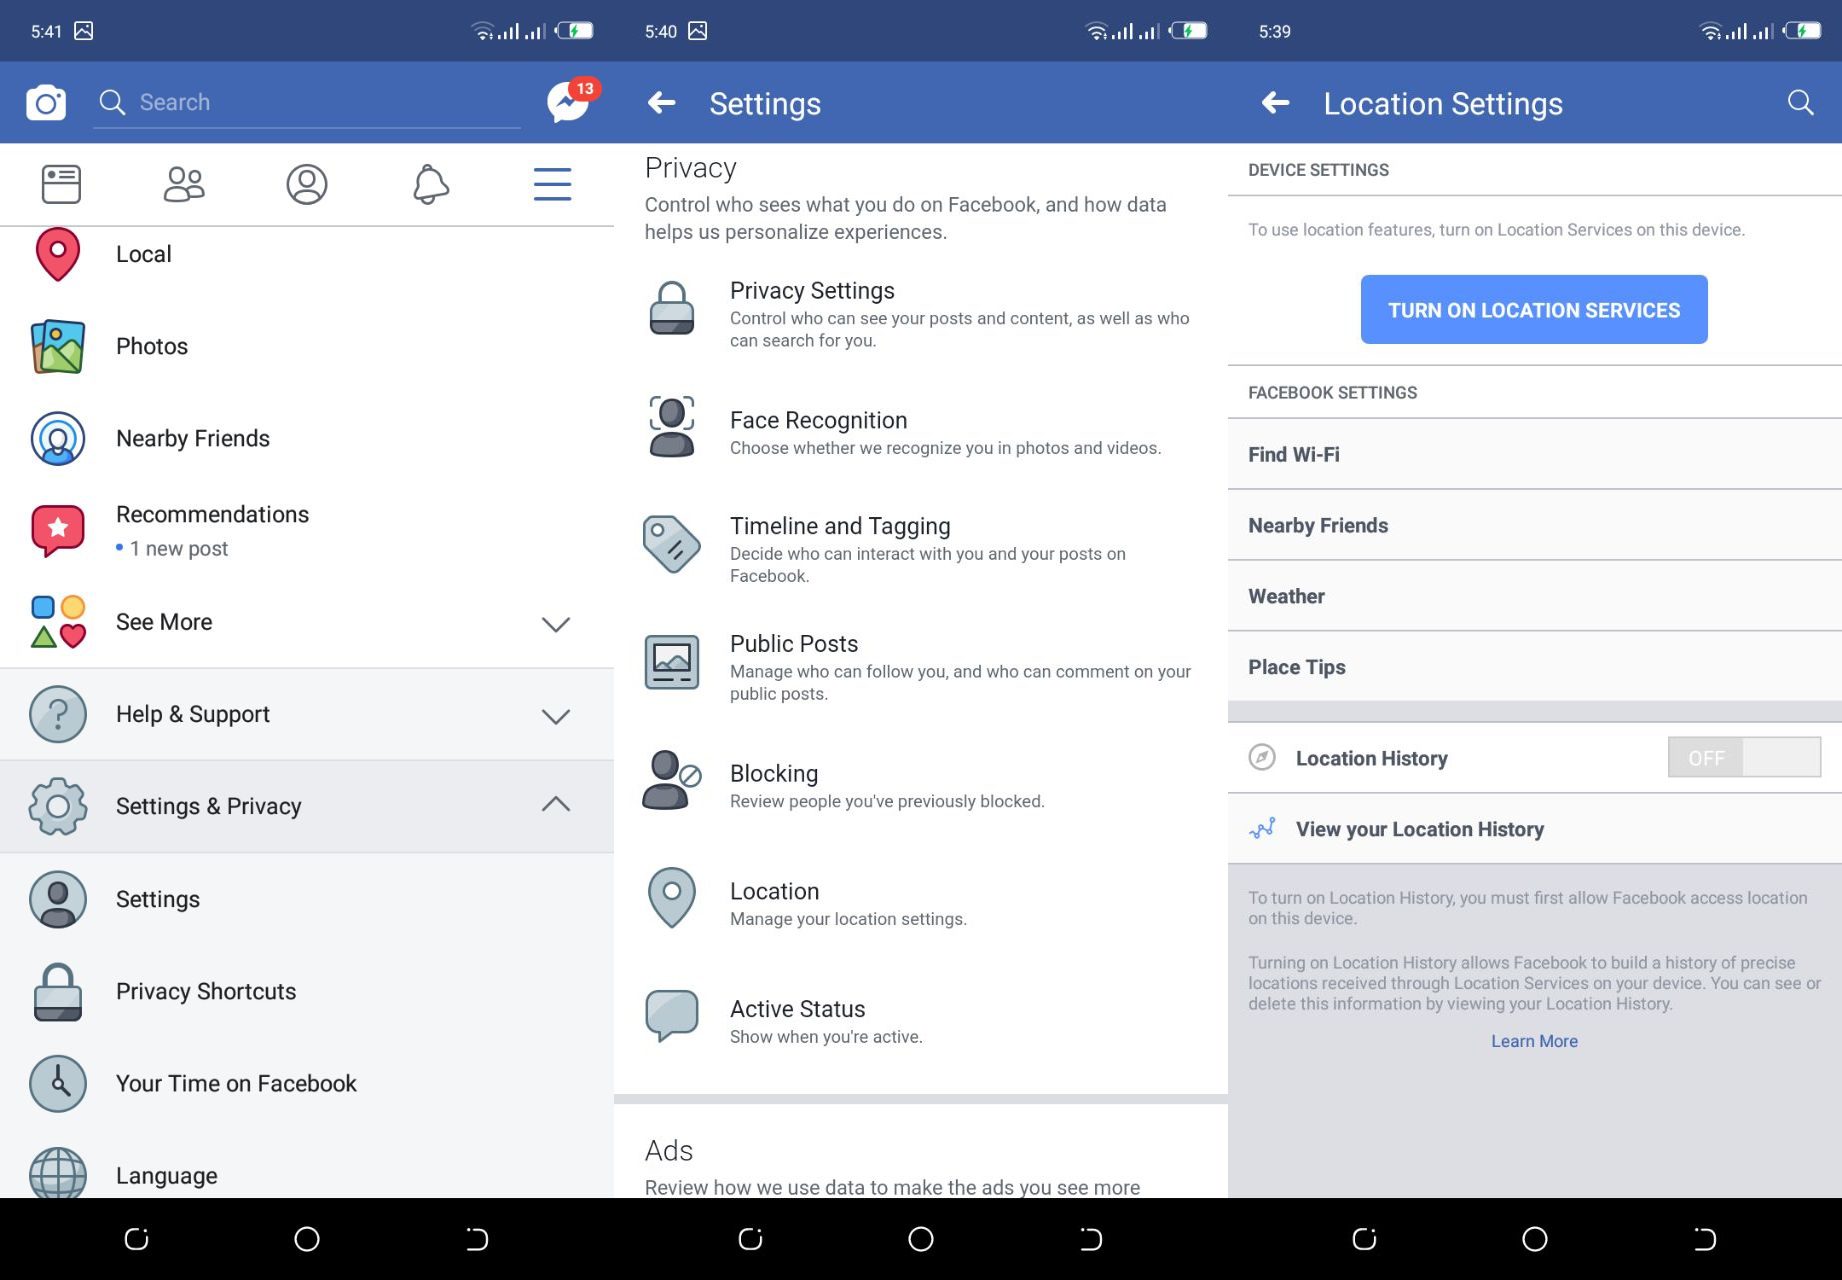Screen dimensions: 1842x1280
Task: Open Face Recognition icon
Action: click(x=672, y=426)
